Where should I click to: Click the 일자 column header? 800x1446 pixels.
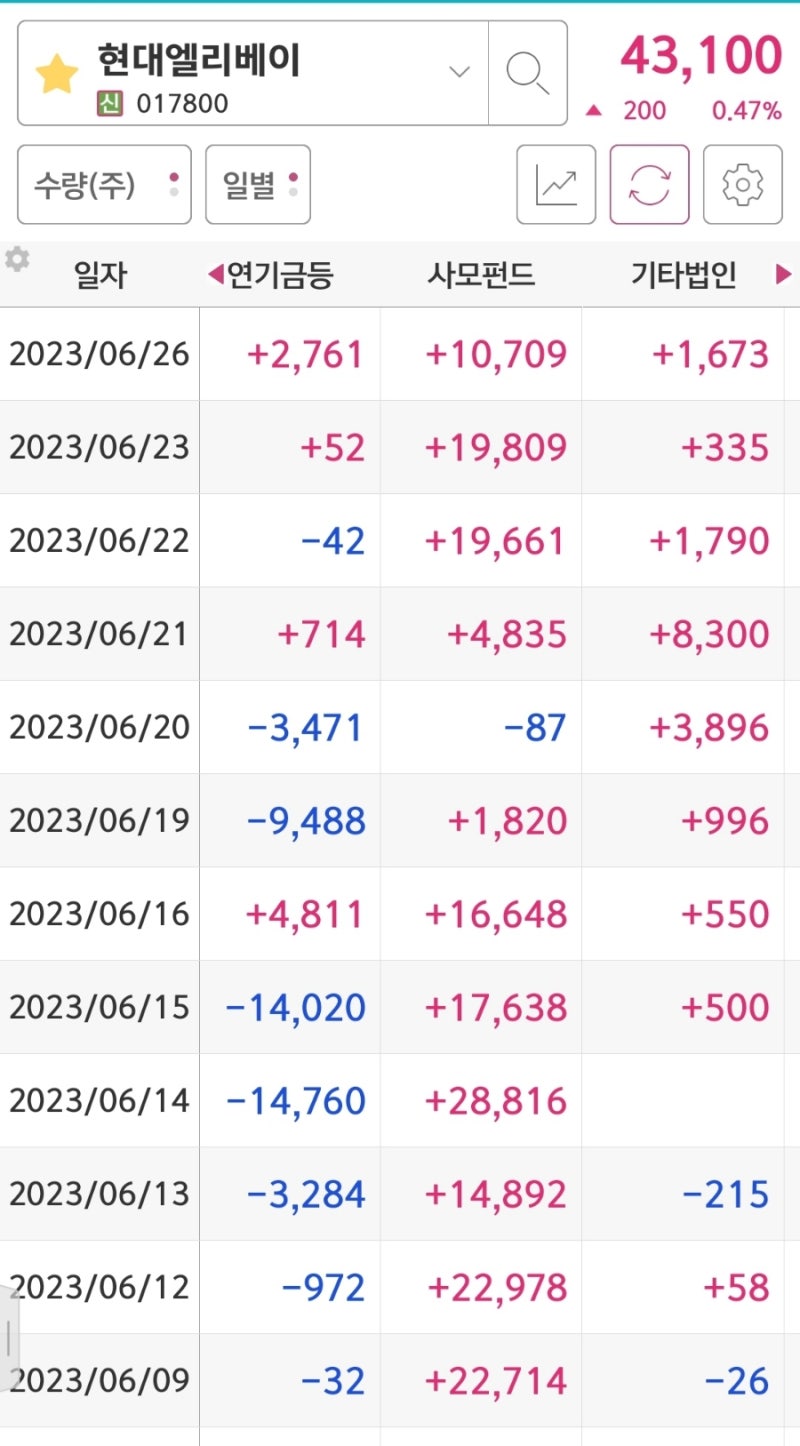[100, 275]
